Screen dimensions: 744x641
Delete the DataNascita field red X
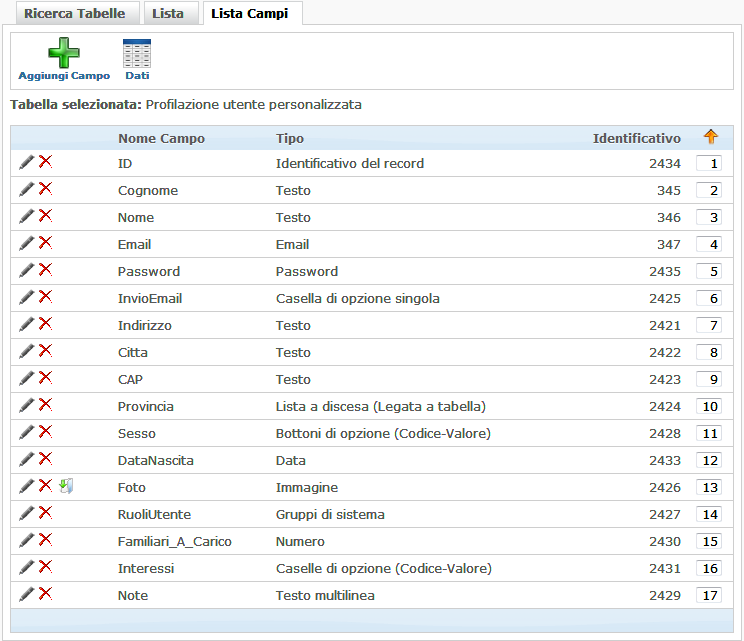[x=46, y=459]
